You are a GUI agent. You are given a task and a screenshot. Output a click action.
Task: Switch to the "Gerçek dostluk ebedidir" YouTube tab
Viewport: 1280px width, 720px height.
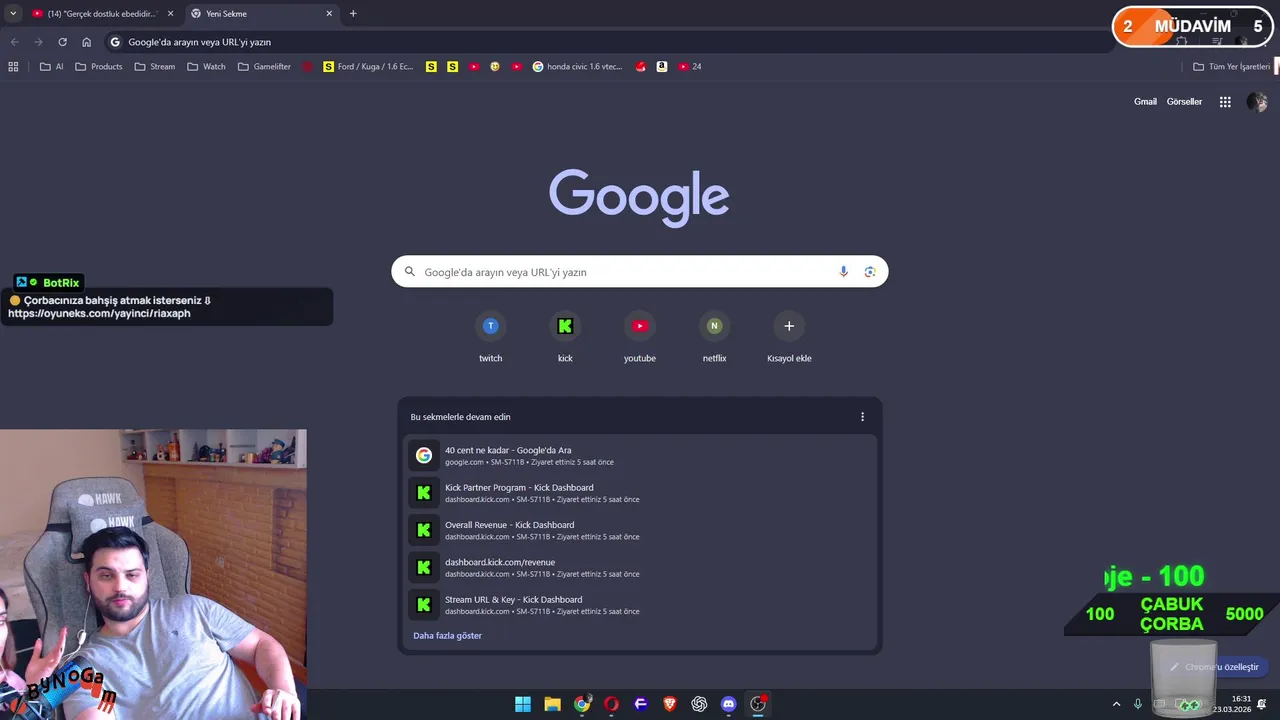pos(103,14)
